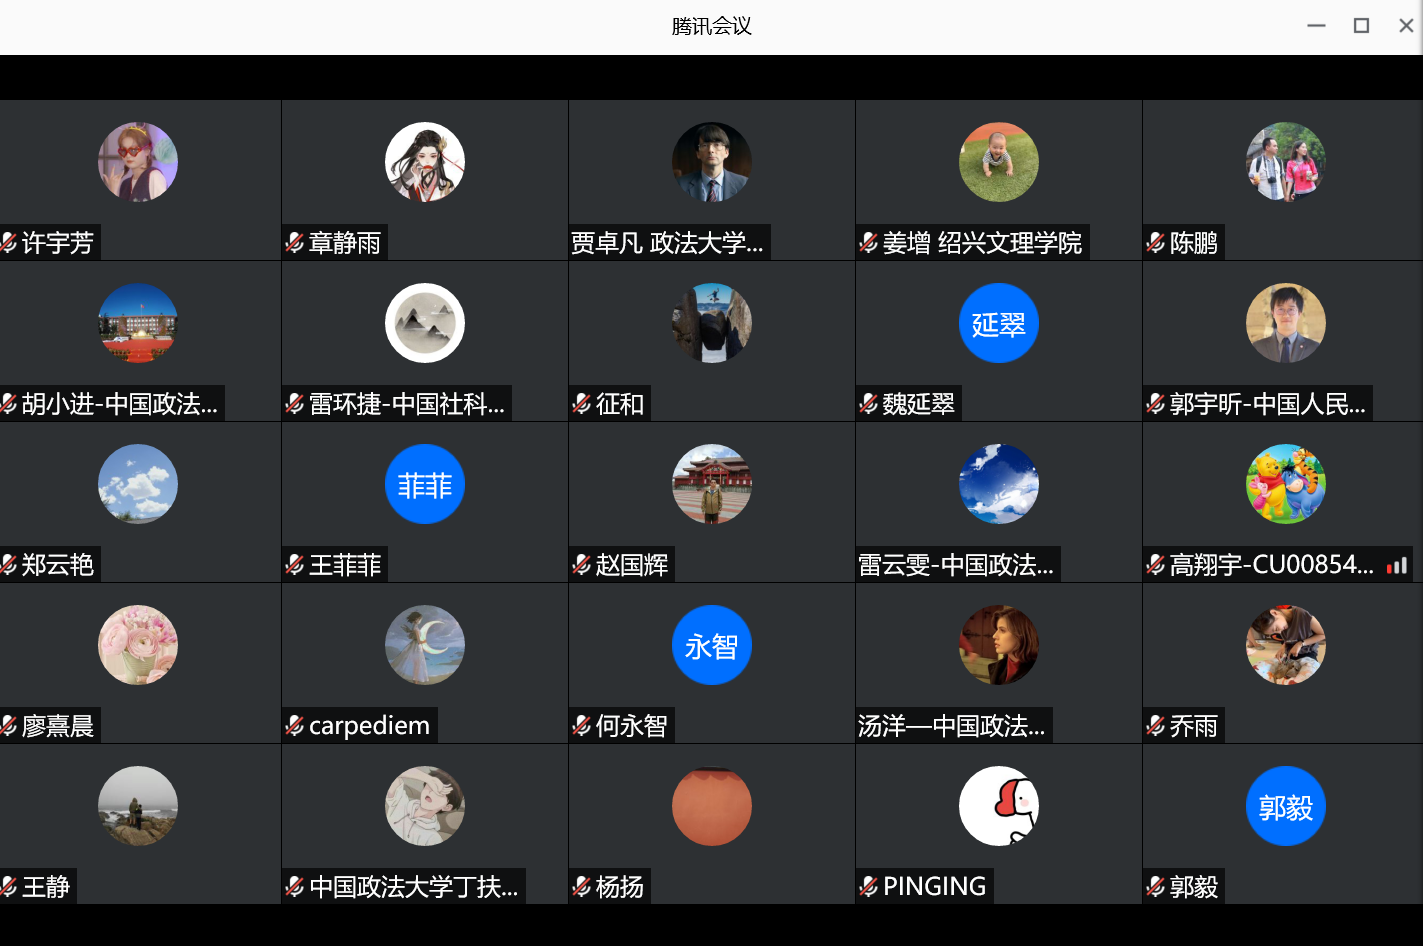
Task: Click the muted microphone icon beside 许宇芳
Action: 9,242
